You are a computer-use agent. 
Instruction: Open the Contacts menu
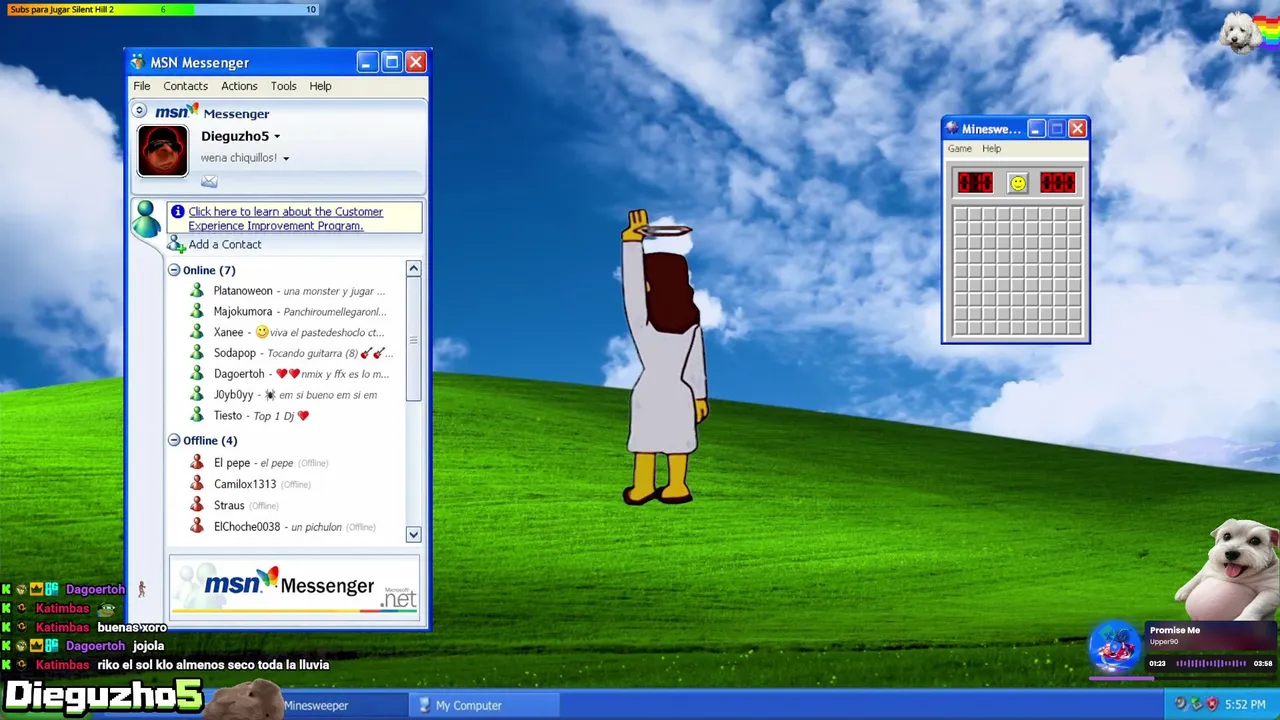click(x=185, y=86)
